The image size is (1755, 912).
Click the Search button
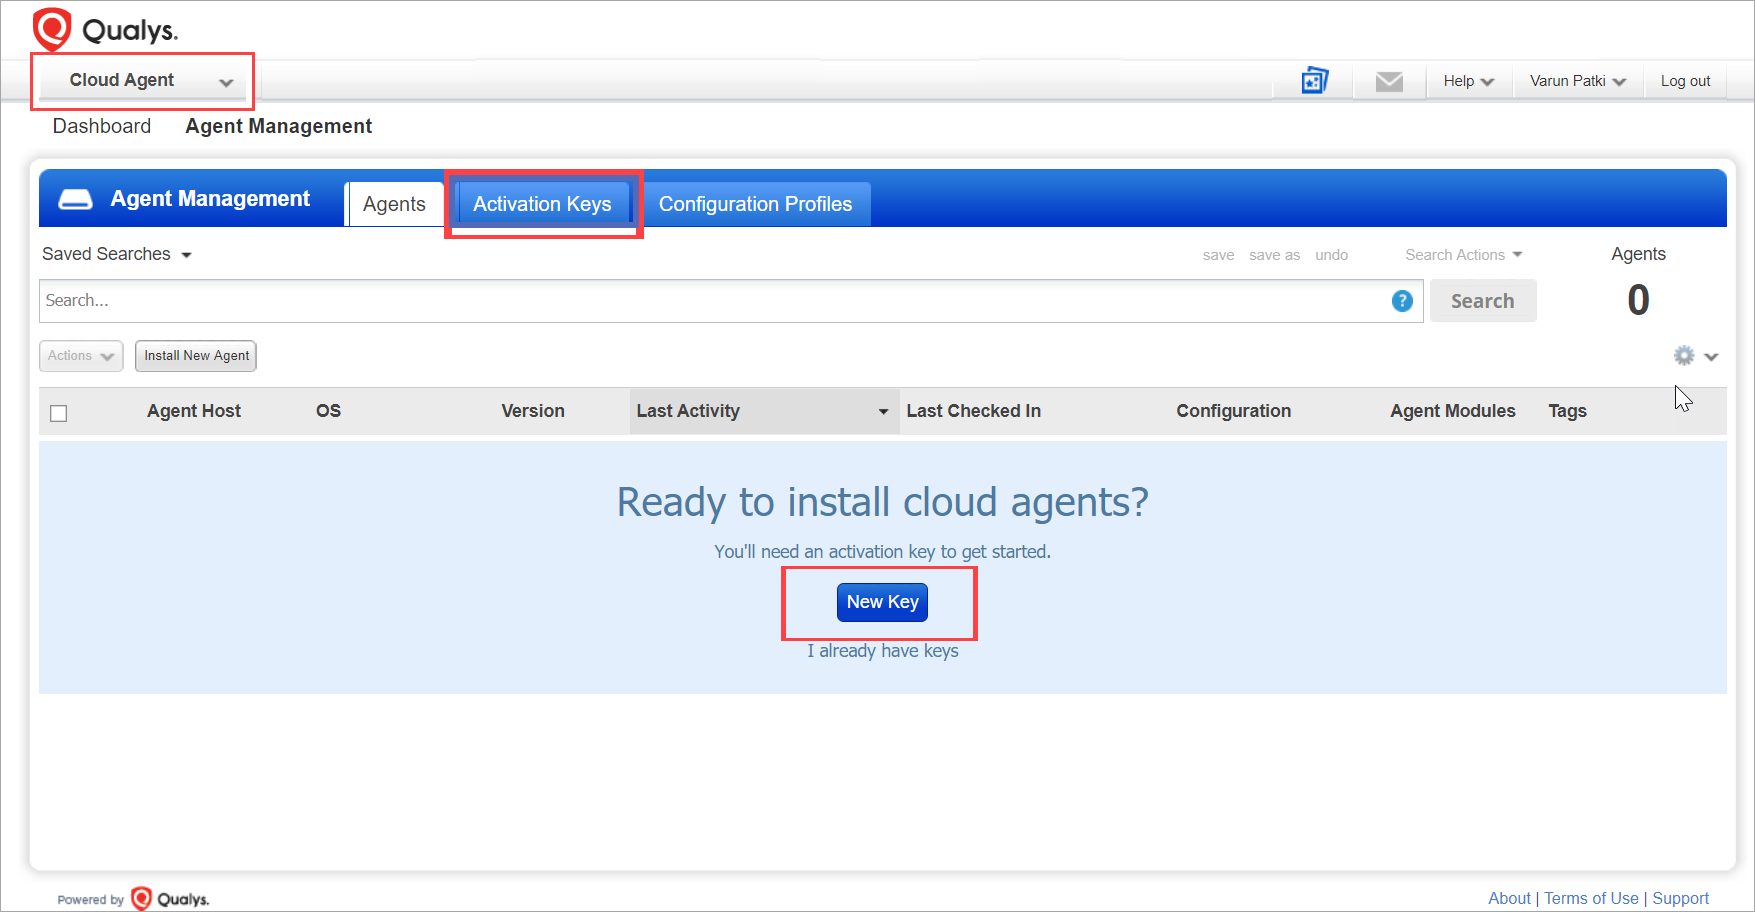tap(1482, 301)
